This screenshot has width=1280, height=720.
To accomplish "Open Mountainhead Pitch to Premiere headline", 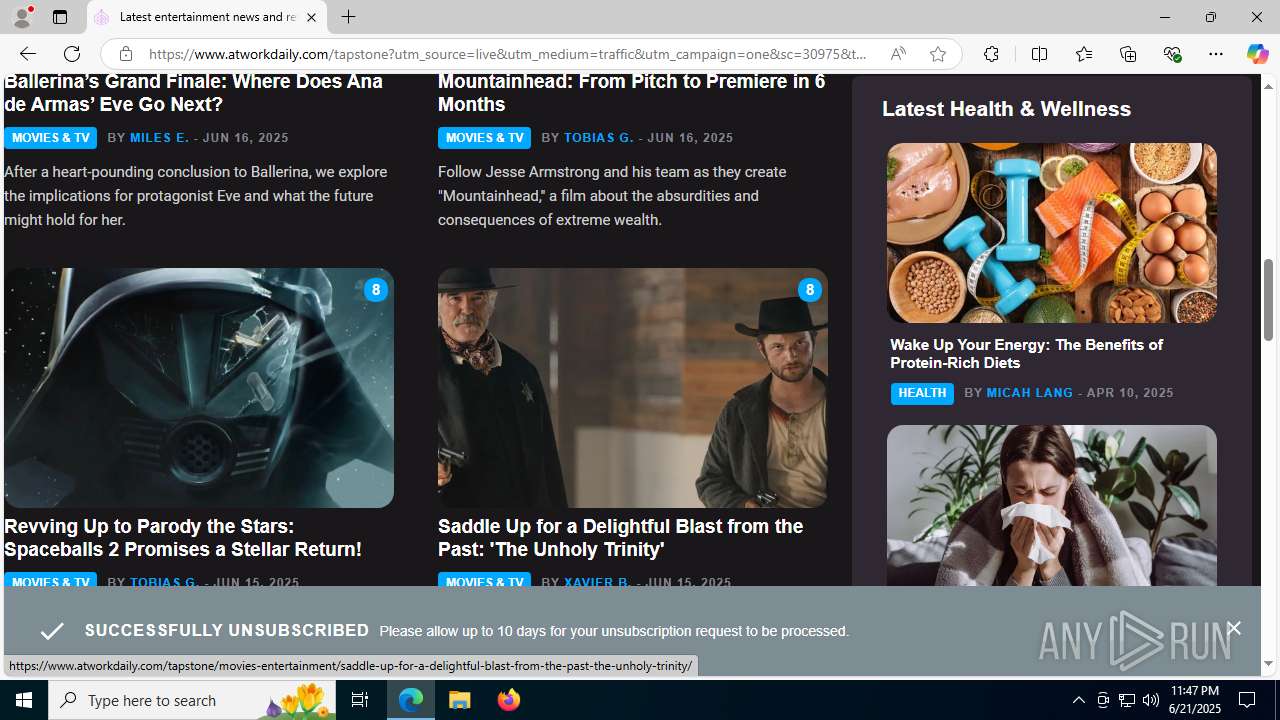I will click(631, 92).
